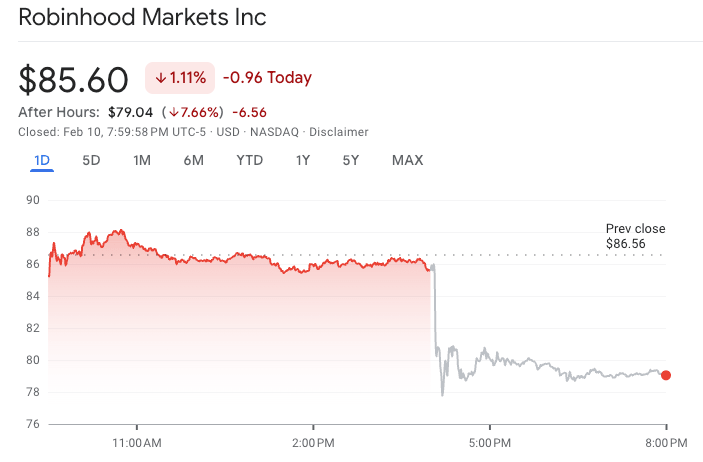The height and width of the screenshot is (462, 703).
Task: Click the Robinhood Markets Inc title
Action: tap(143, 18)
